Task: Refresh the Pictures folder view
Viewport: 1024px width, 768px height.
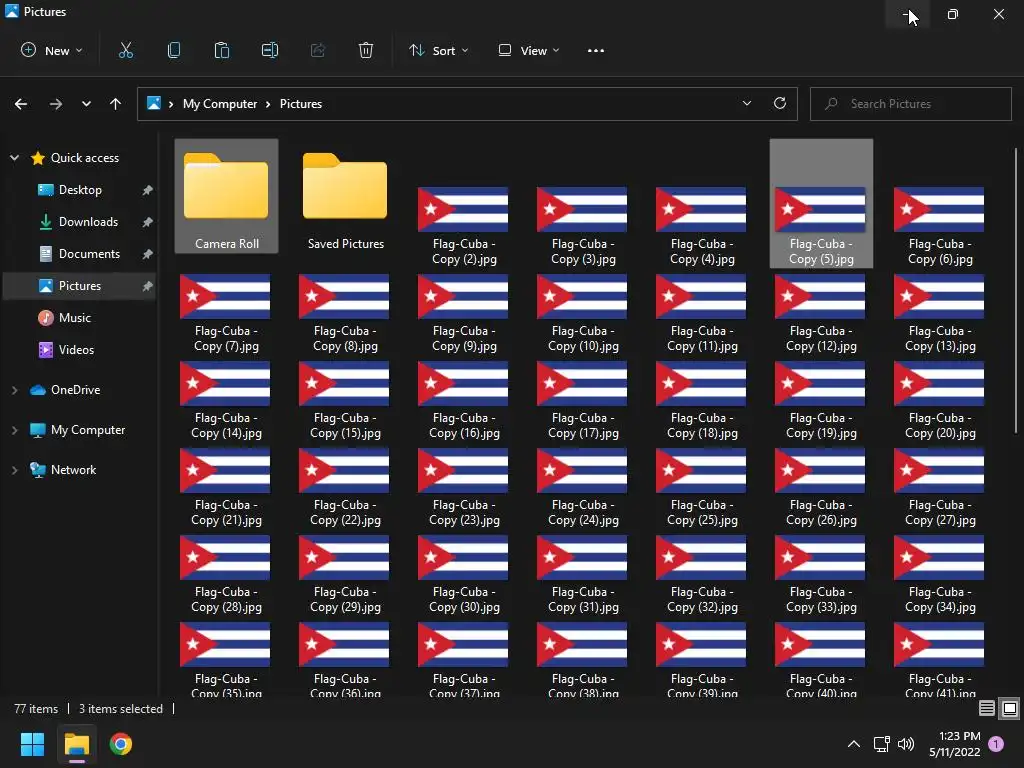Action: [x=780, y=103]
